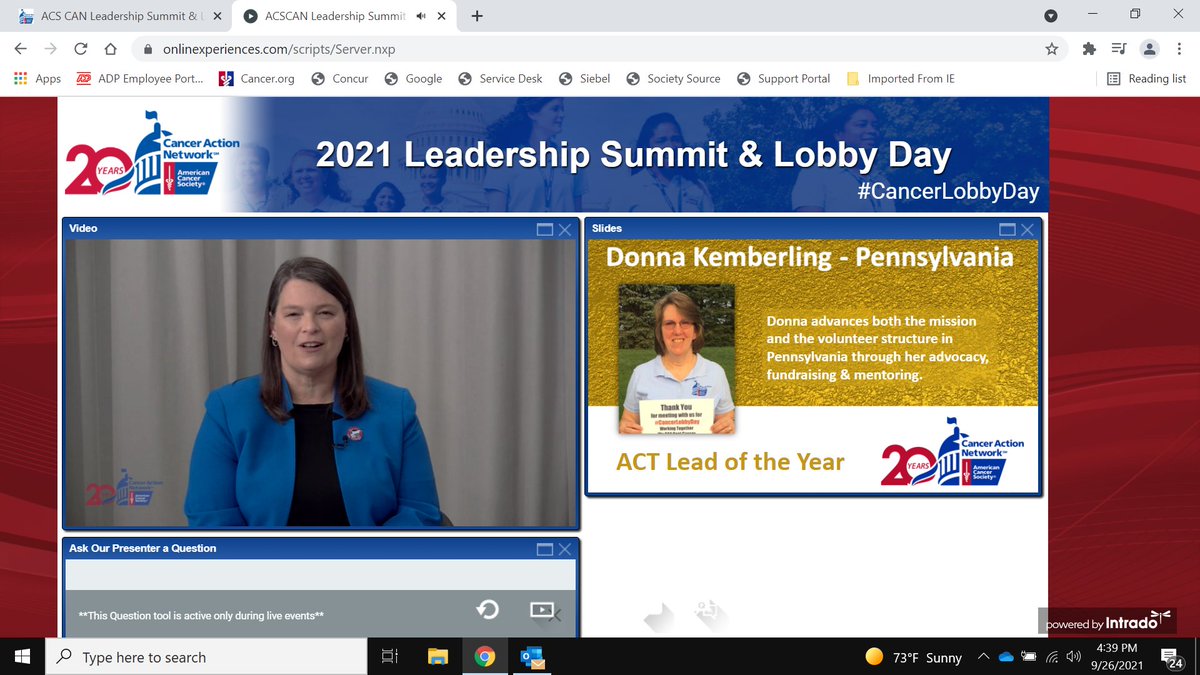Open Task View on the taskbar
The width and height of the screenshot is (1200, 675).
pyautogui.click(x=390, y=657)
